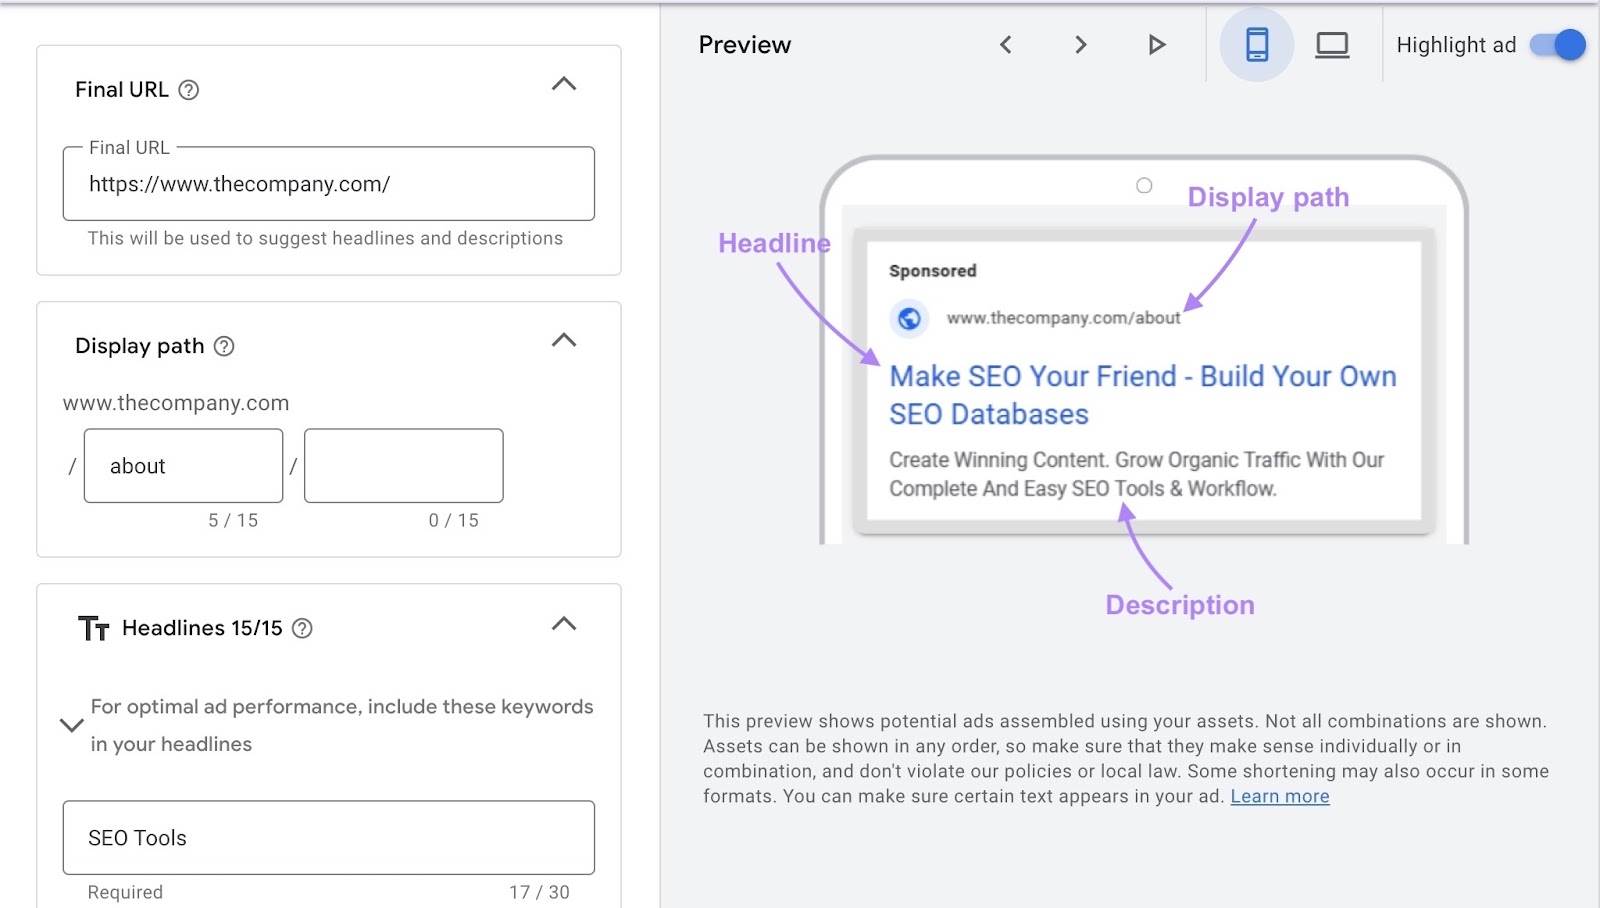Viewport: 1600px width, 908px height.
Task: Select the mobile preview icon
Action: coord(1256,45)
